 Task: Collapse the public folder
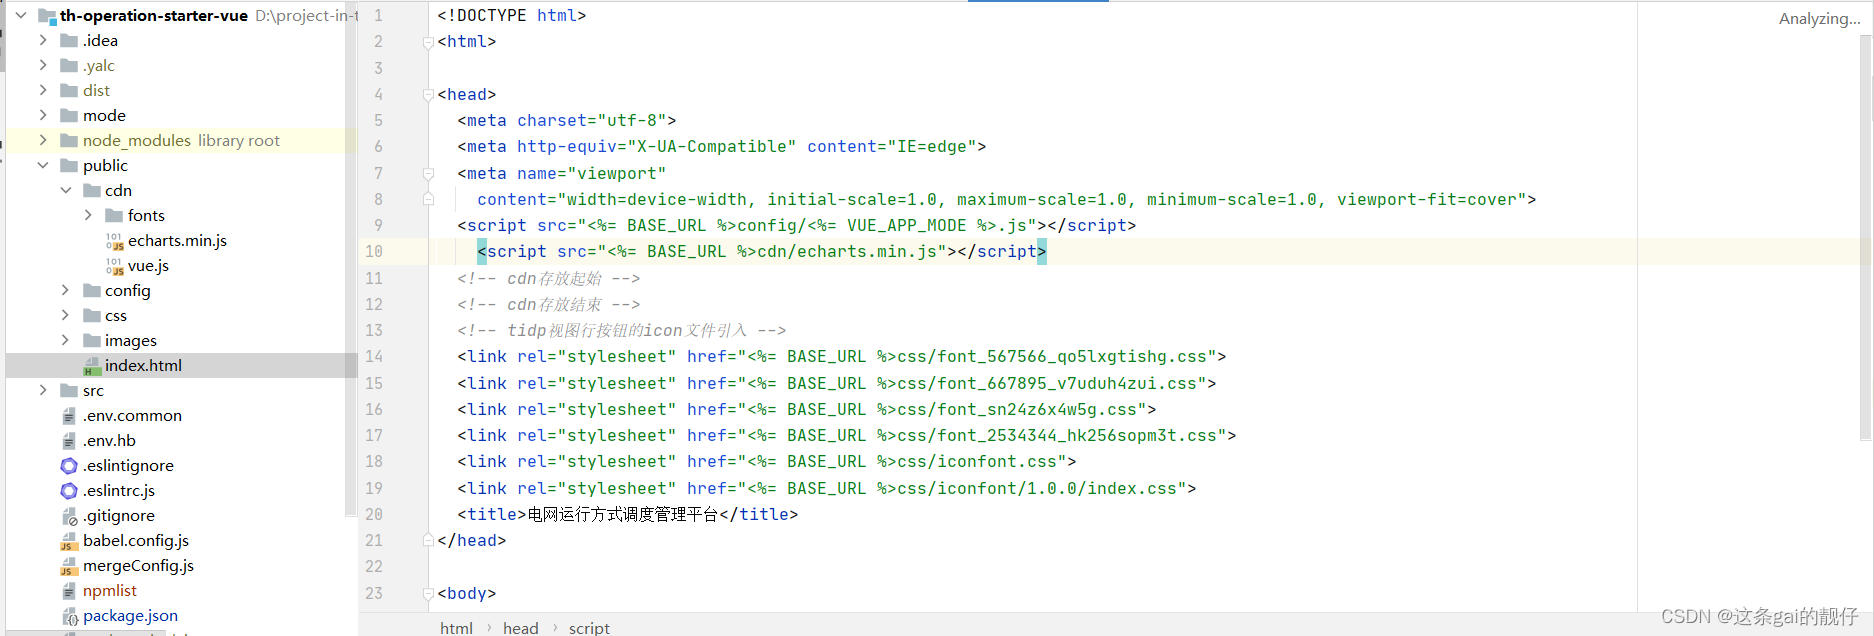43,165
